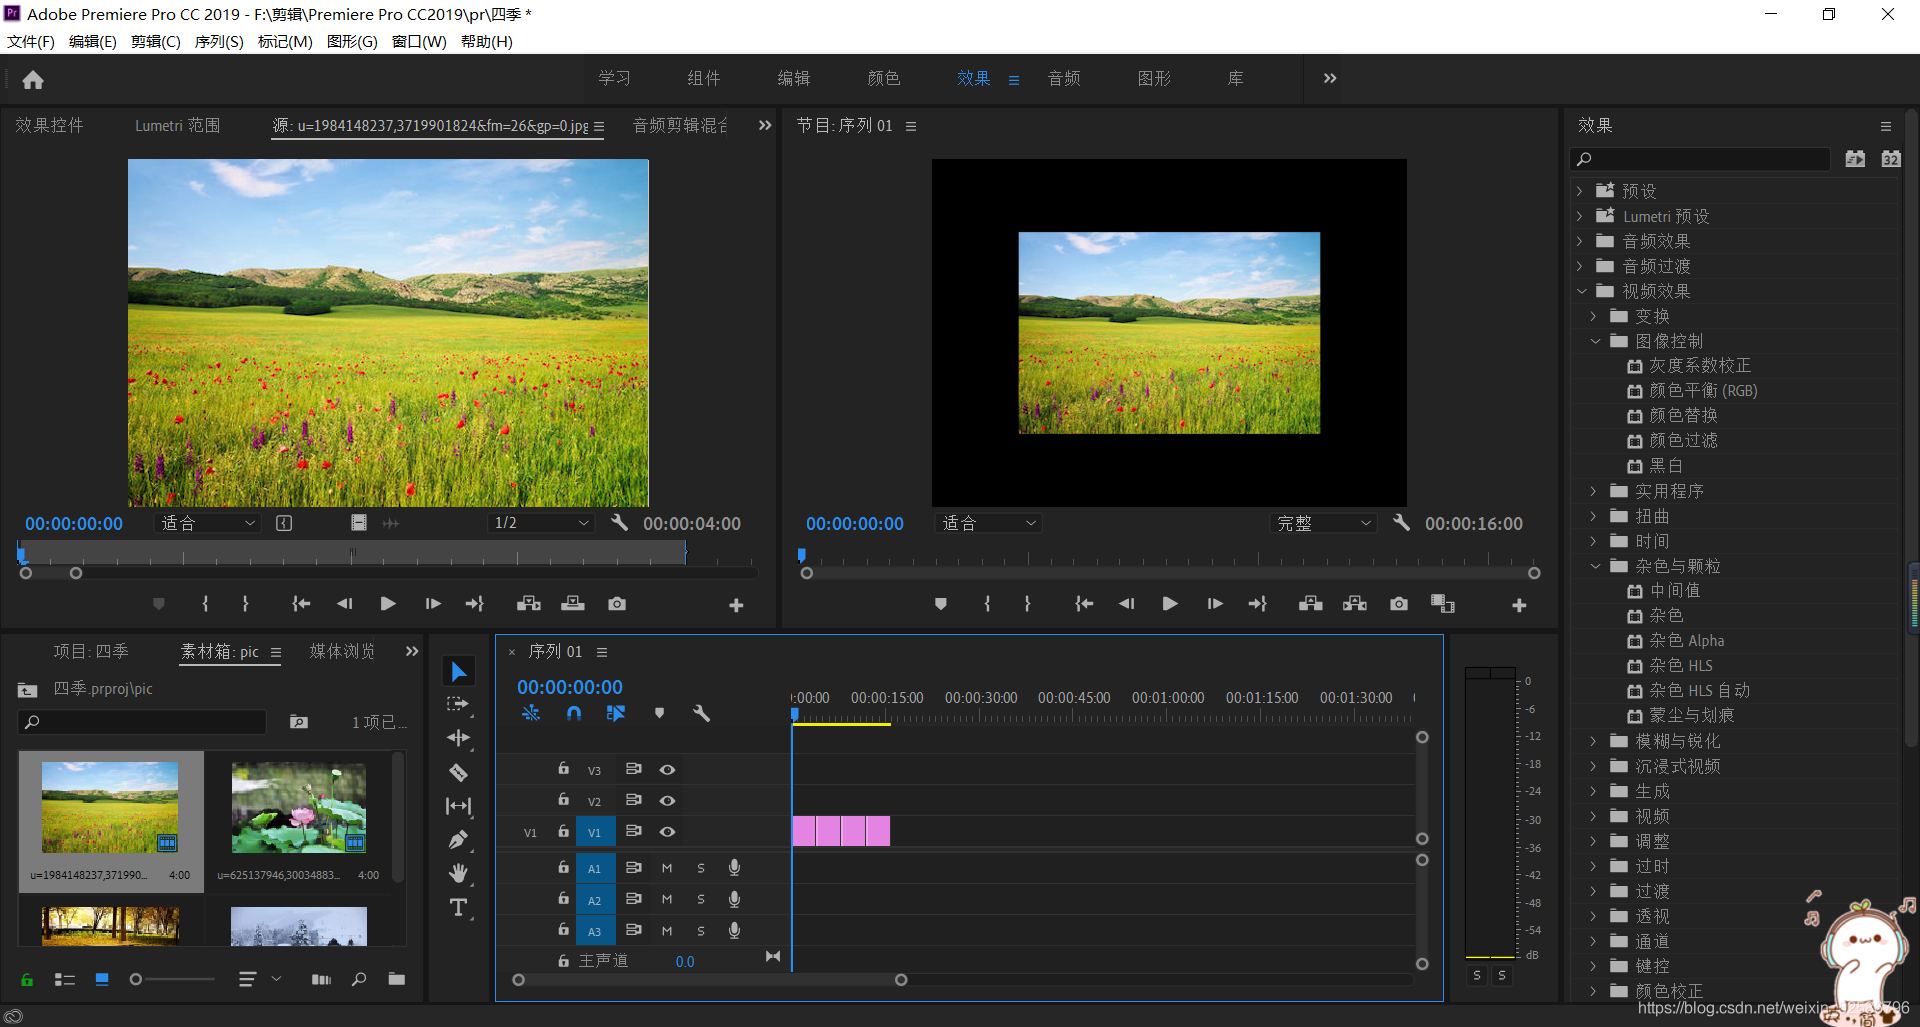Open Program monitor settings wrench
The height and width of the screenshot is (1027, 1920).
1401,523
